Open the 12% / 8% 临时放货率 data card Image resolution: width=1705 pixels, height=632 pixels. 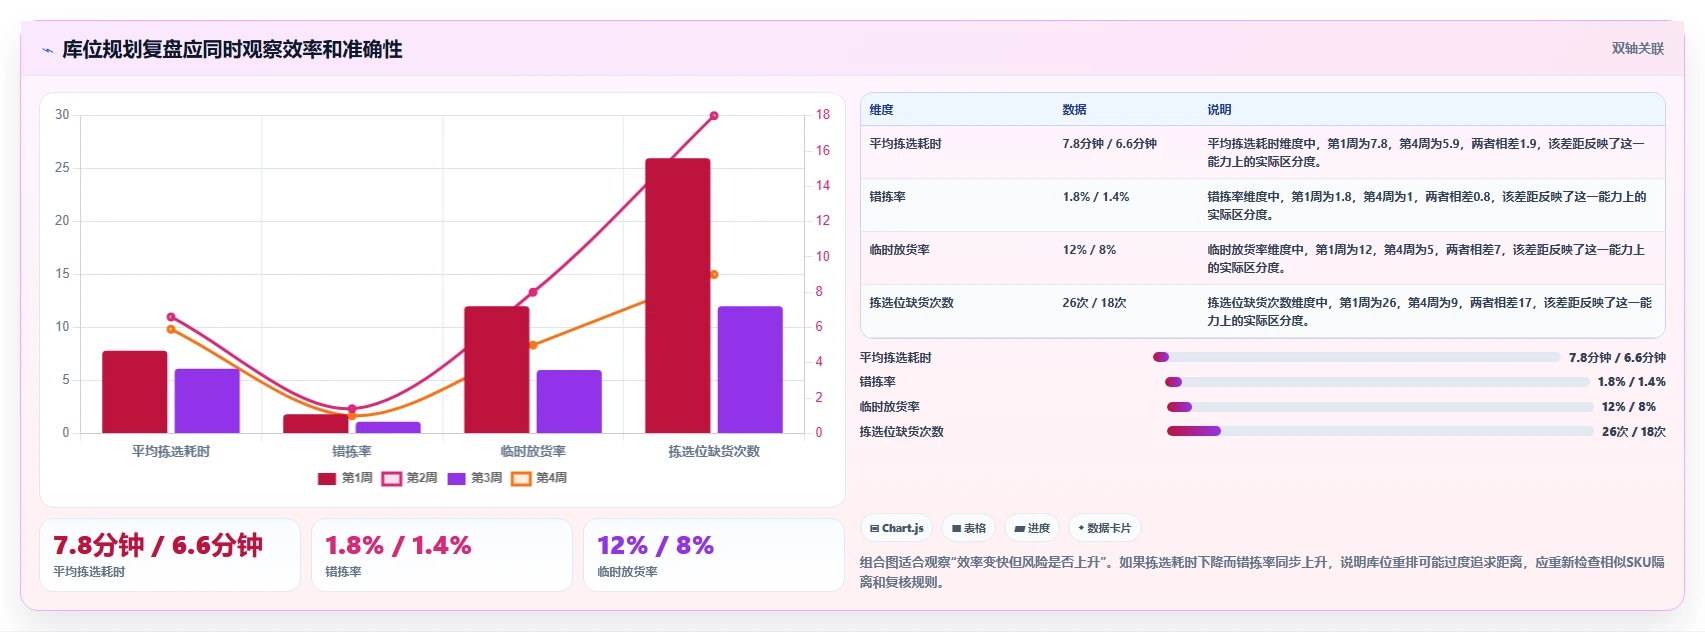click(714, 555)
